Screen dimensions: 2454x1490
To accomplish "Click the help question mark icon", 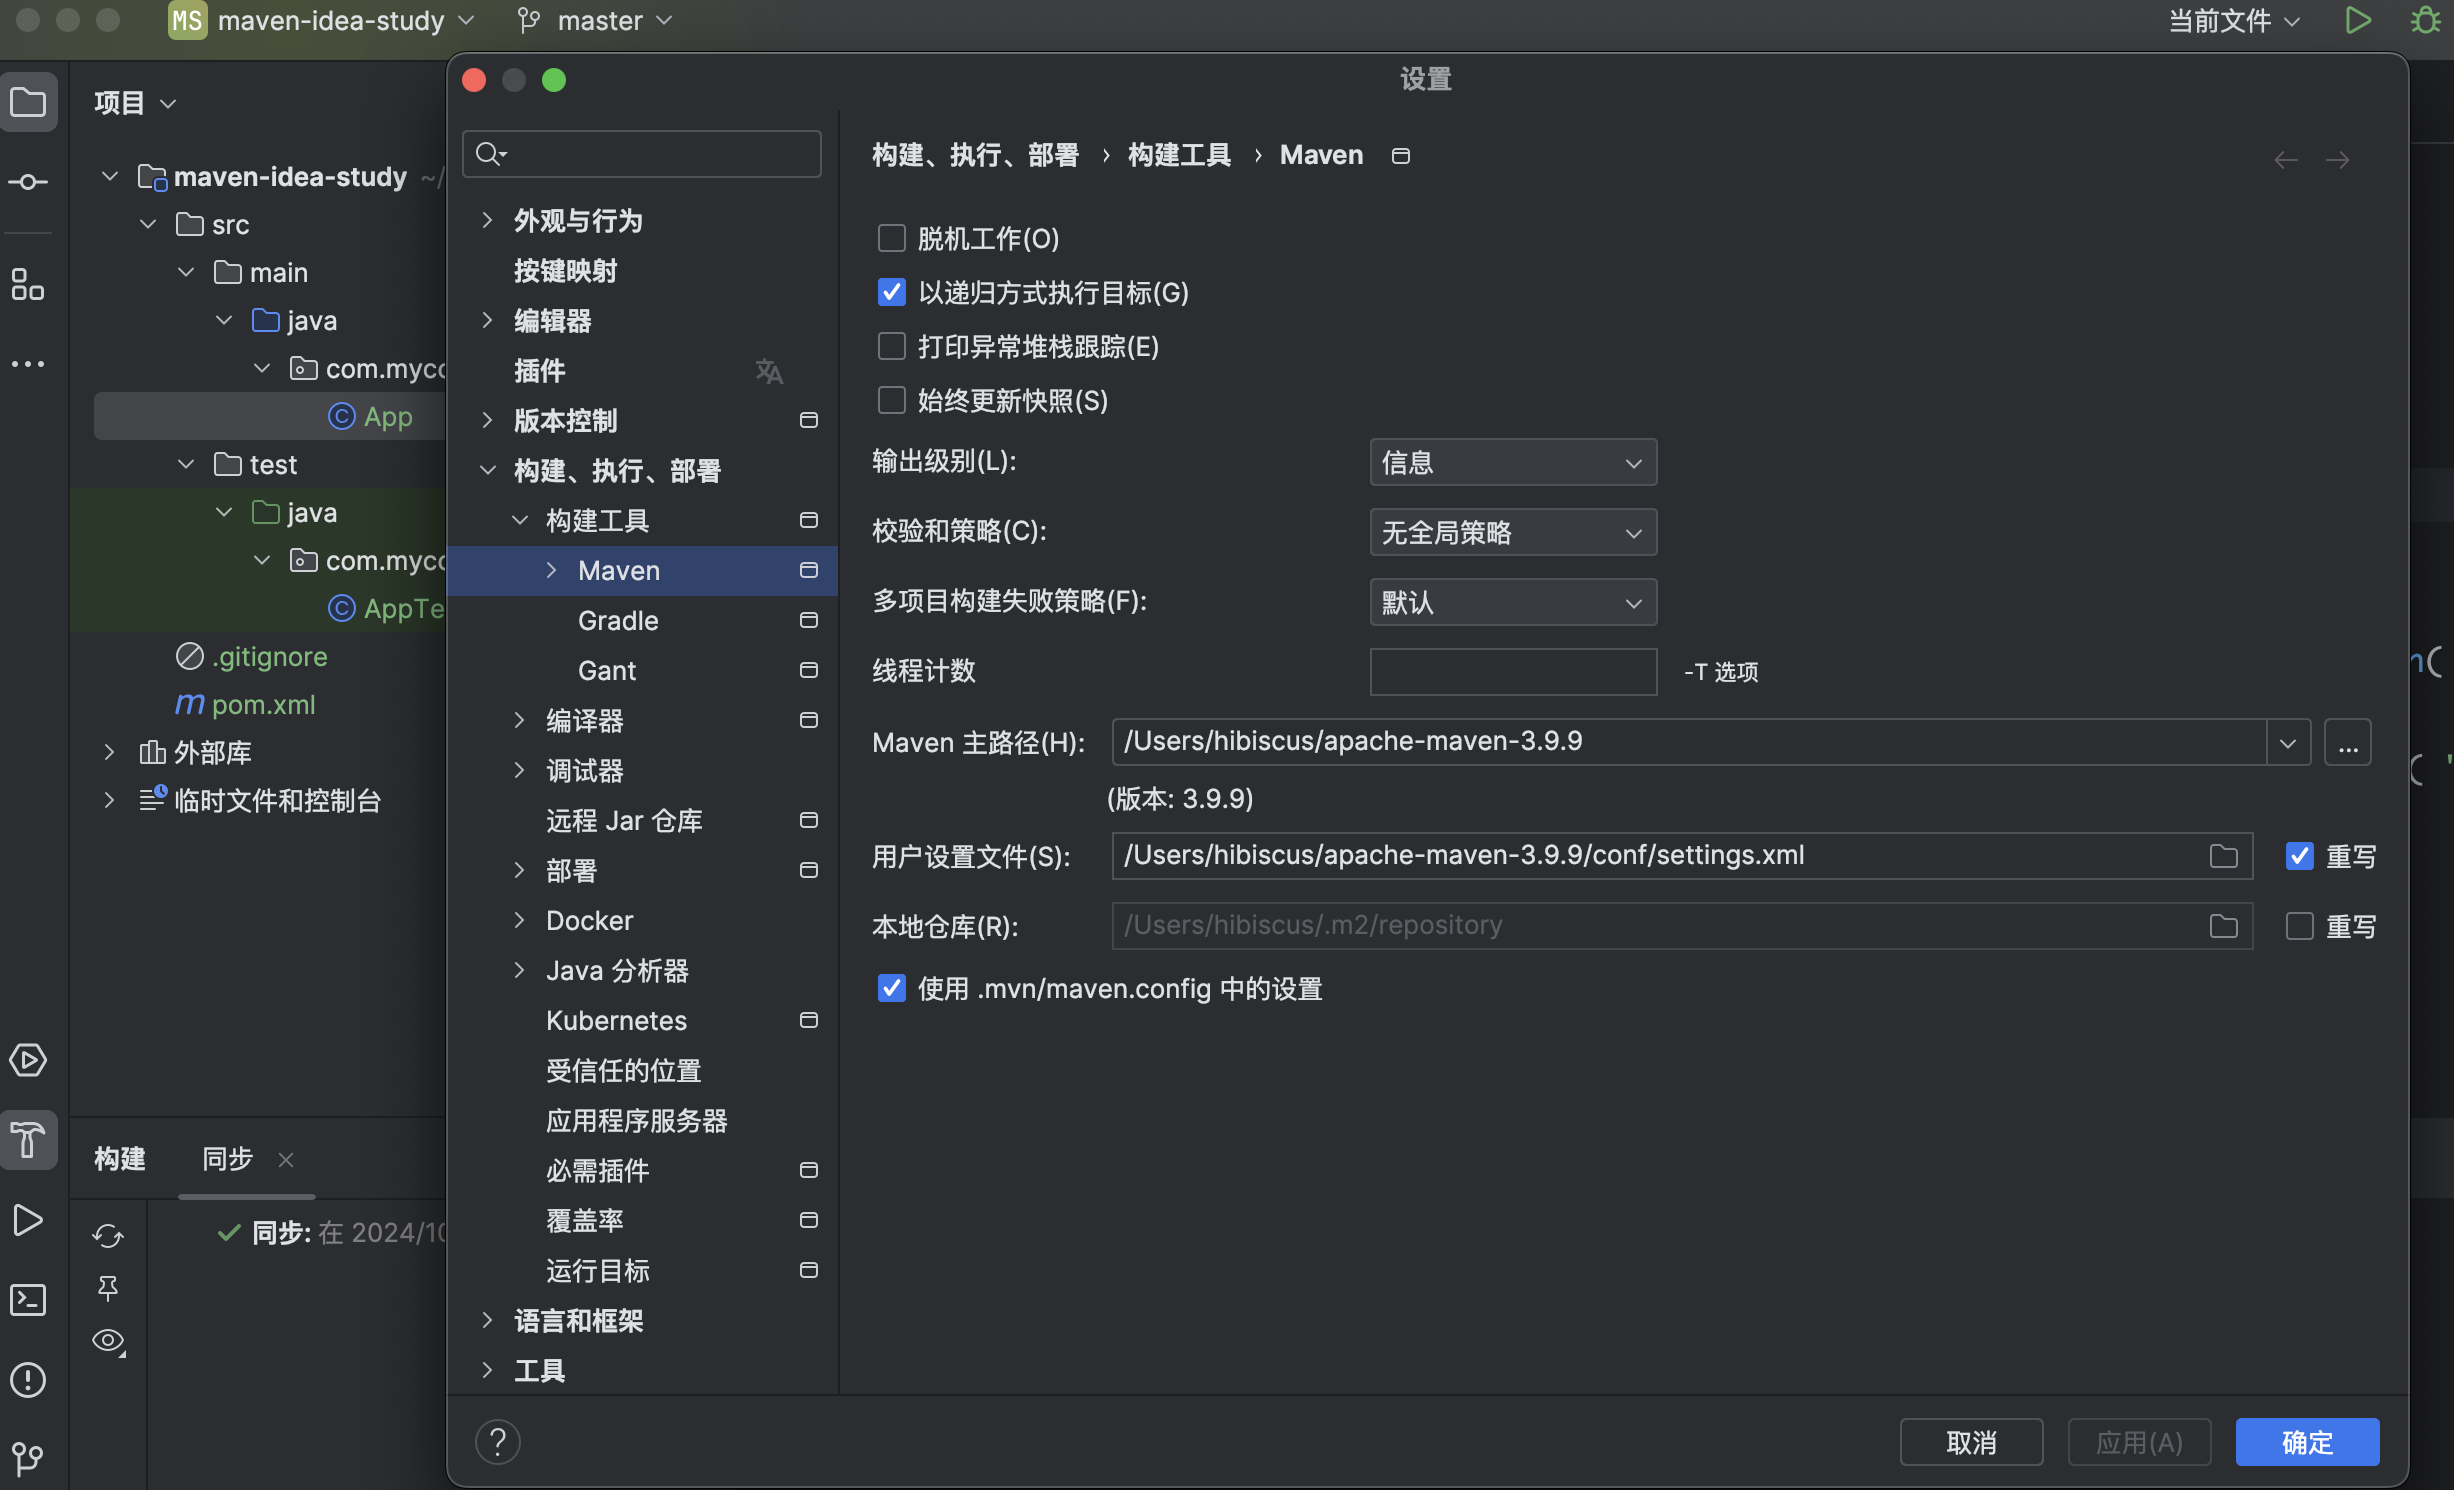I will 497,1441.
